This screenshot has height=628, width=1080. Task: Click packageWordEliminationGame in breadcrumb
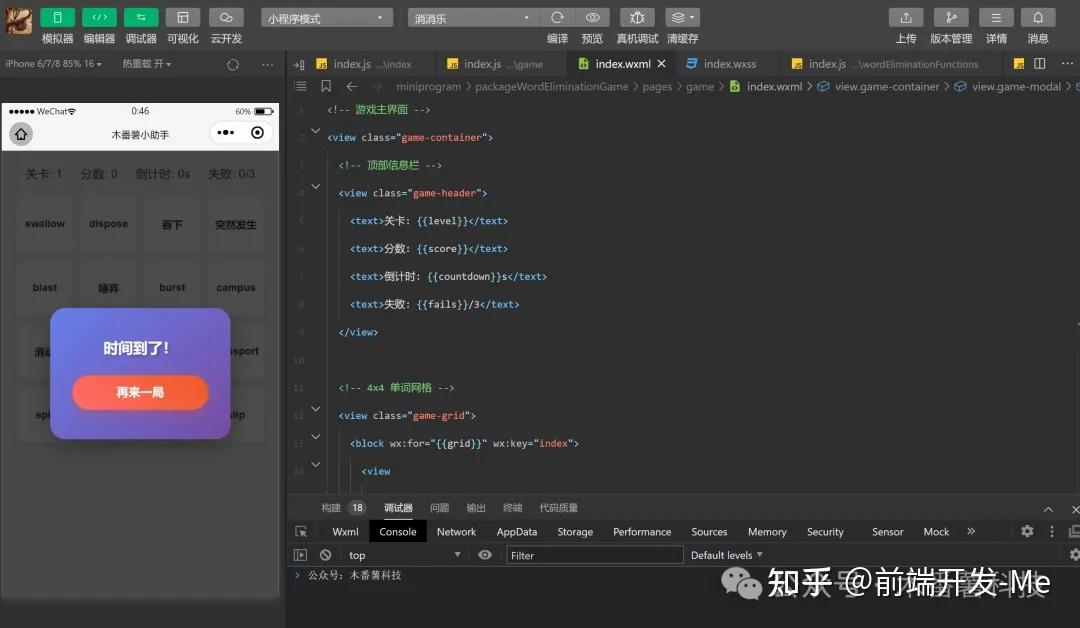tap(551, 86)
